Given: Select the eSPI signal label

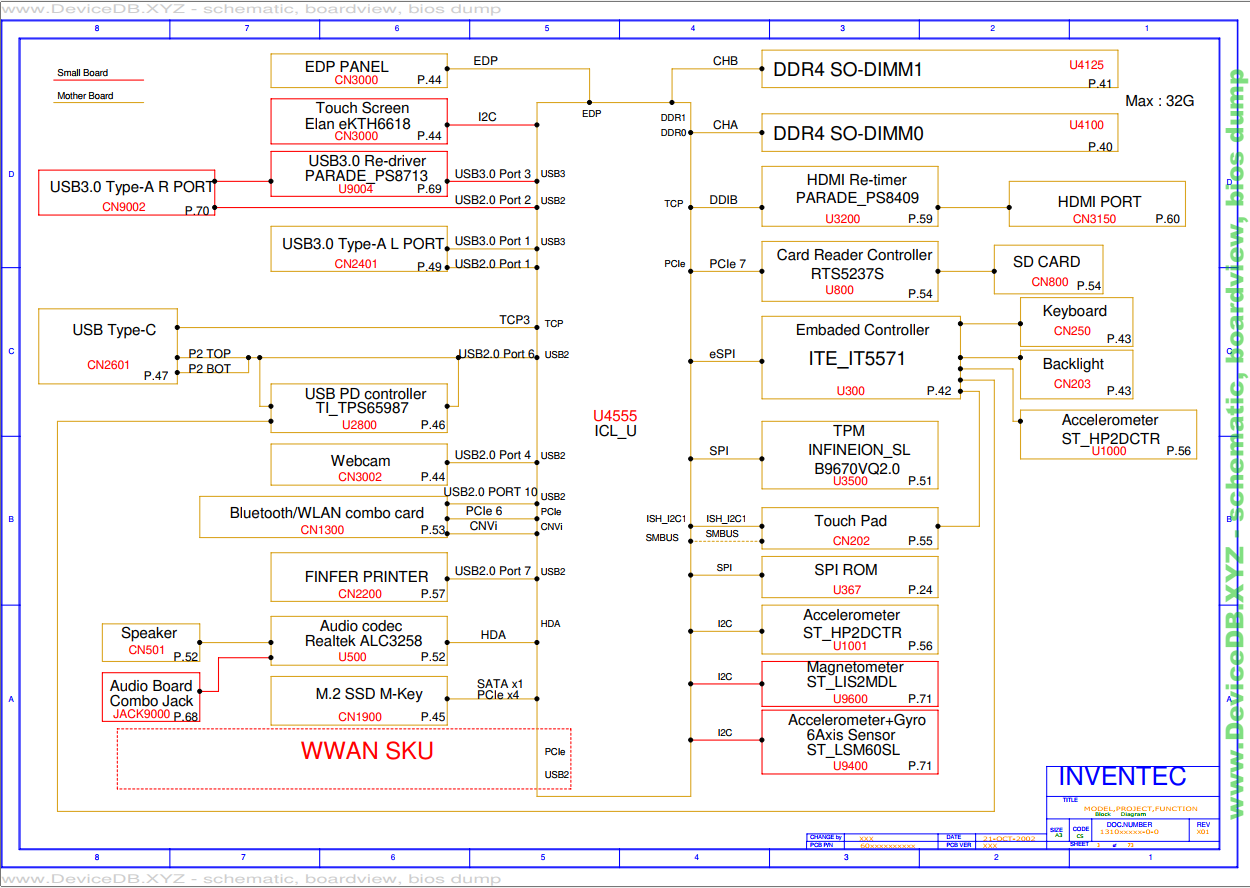Looking at the screenshot, I should point(723,354).
